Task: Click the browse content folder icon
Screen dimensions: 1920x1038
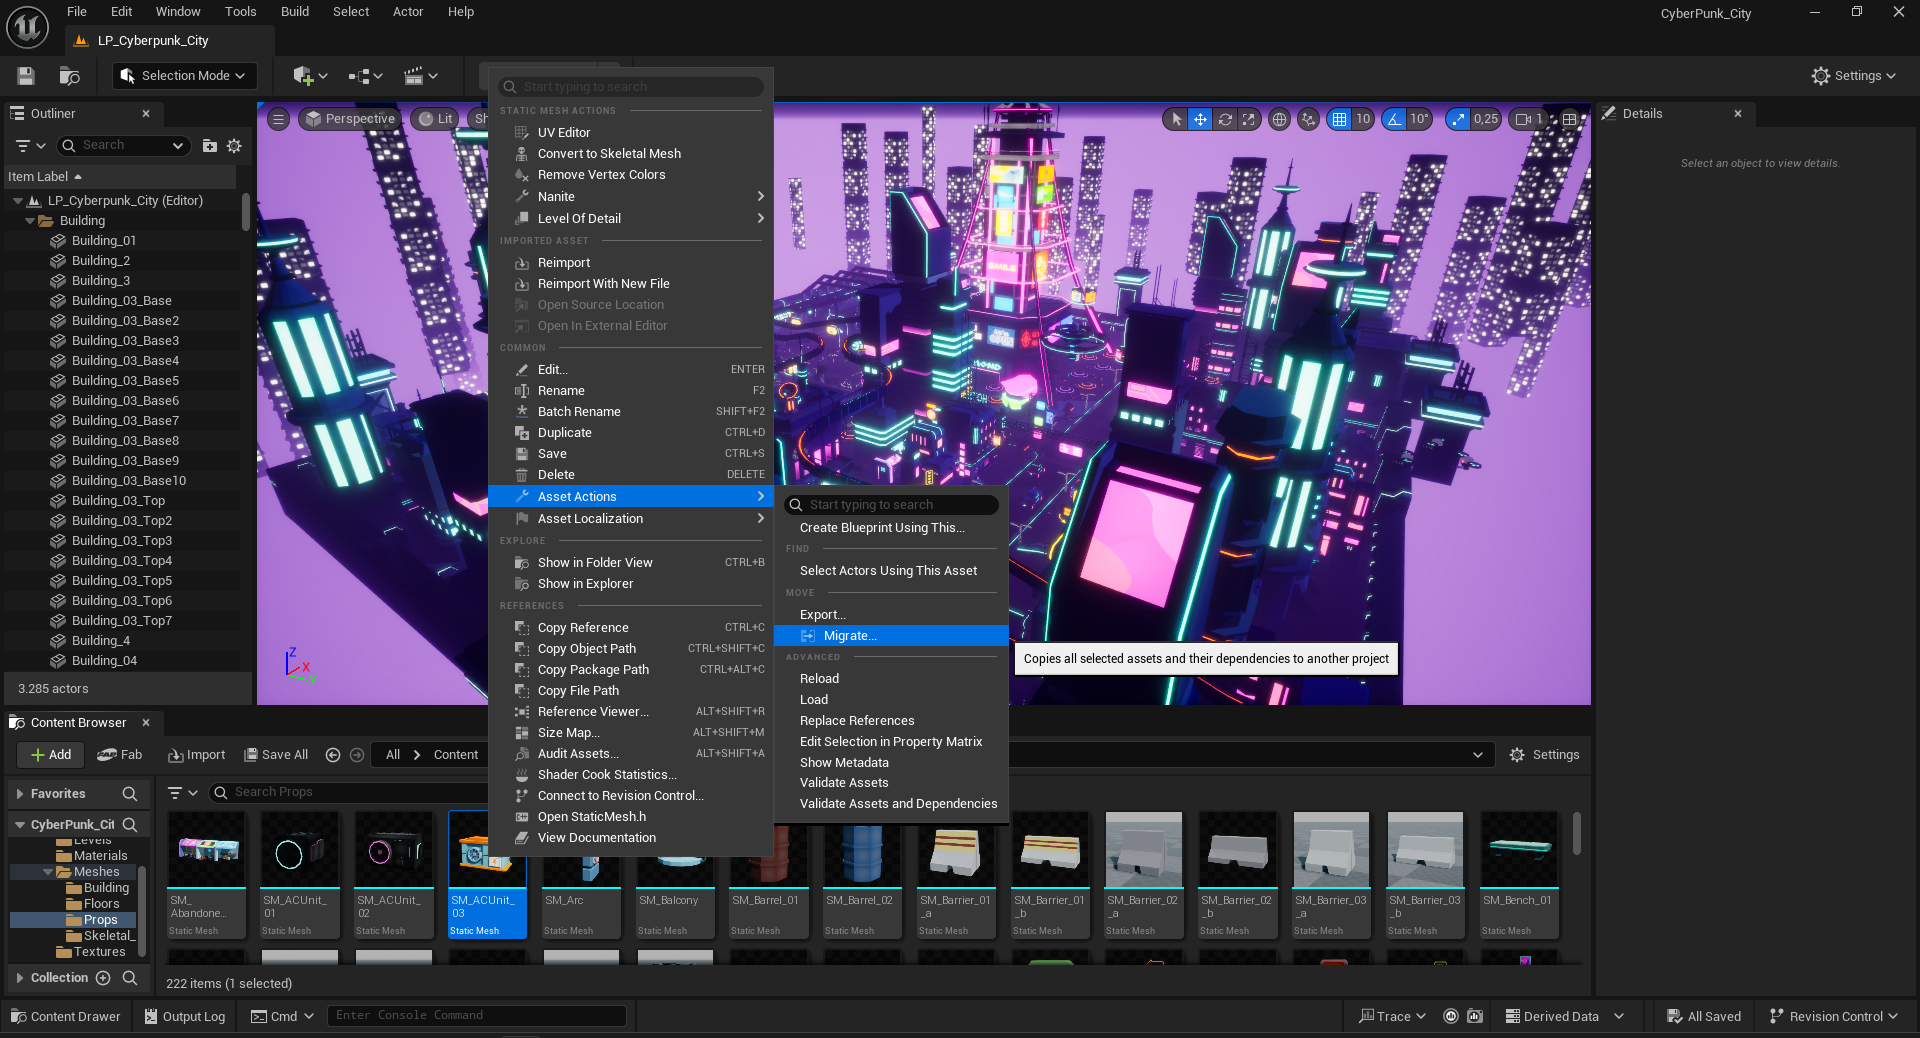Action: tap(69, 76)
